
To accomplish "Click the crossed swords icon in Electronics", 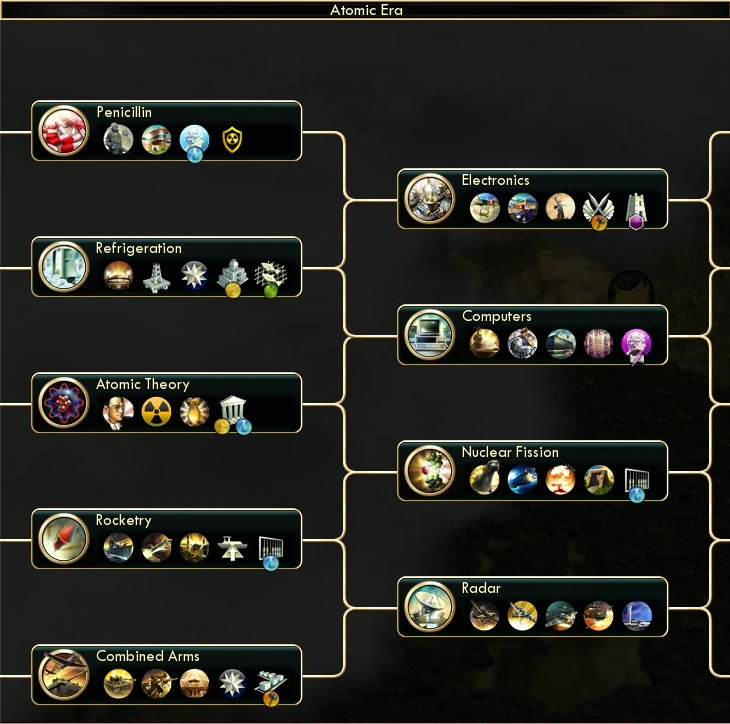I will point(598,210).
